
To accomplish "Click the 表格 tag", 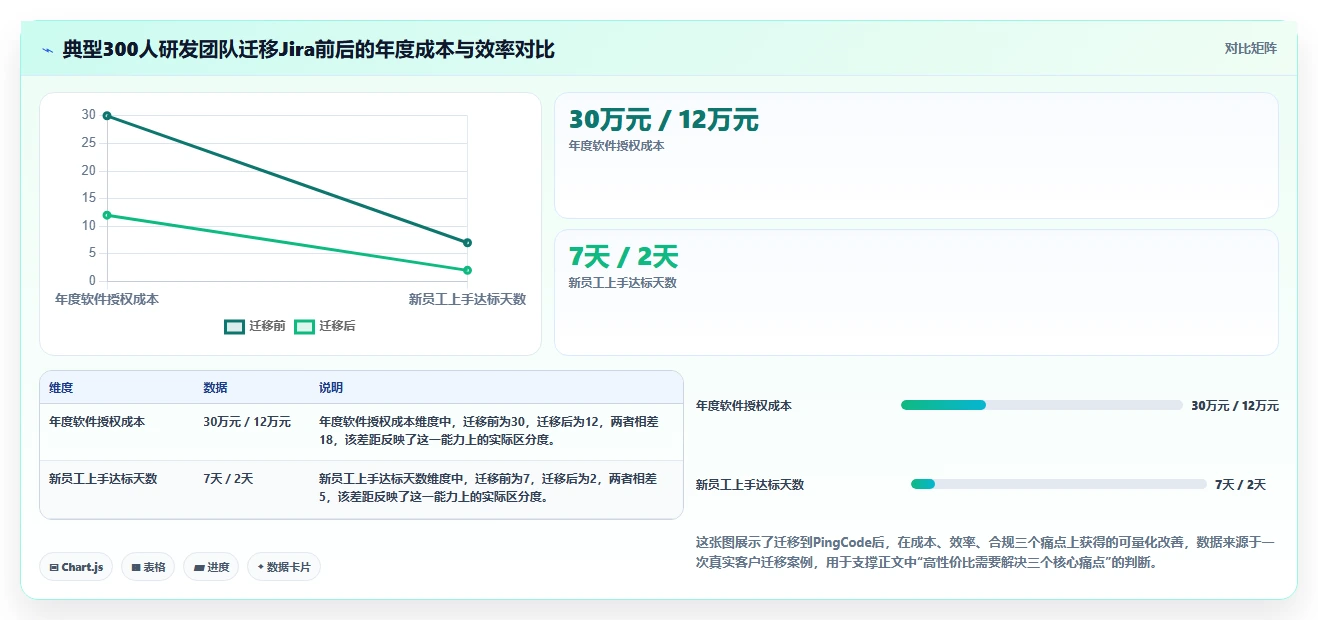I will 148,567.
